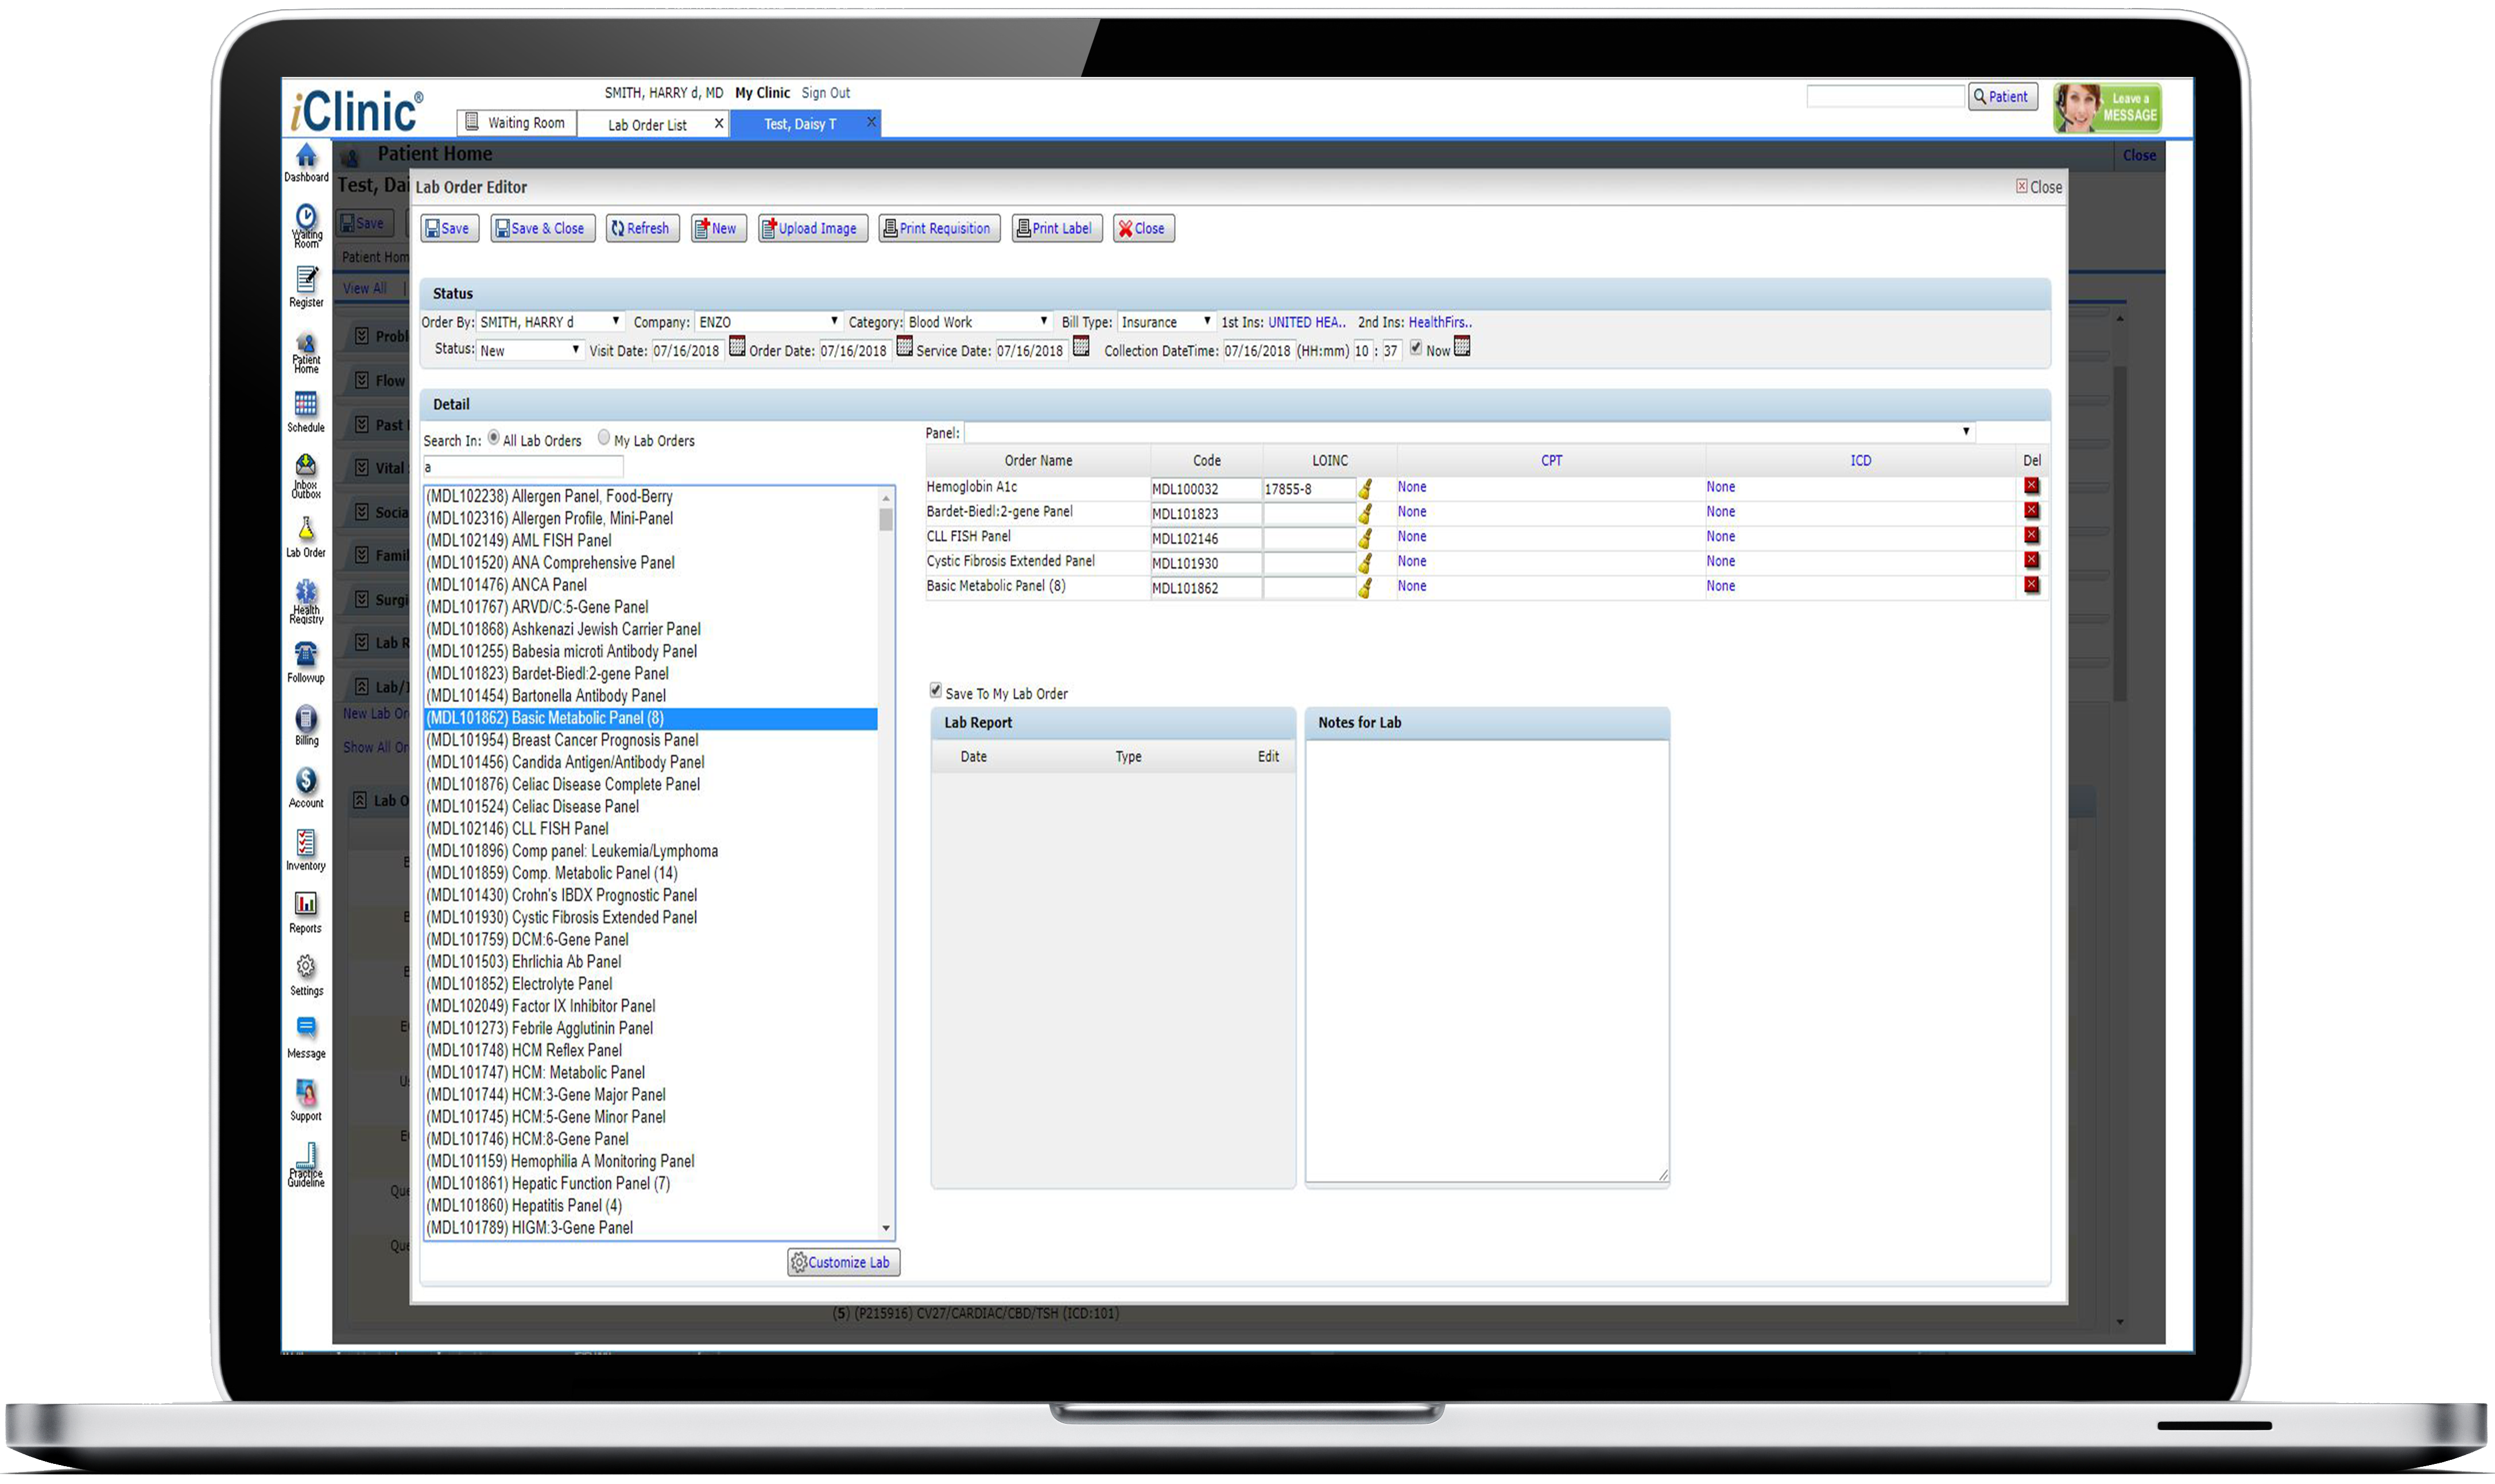Click lab list scrollbar down arrow
This screenshot has width=2495, height=1484.
(x=886, y=1229)
